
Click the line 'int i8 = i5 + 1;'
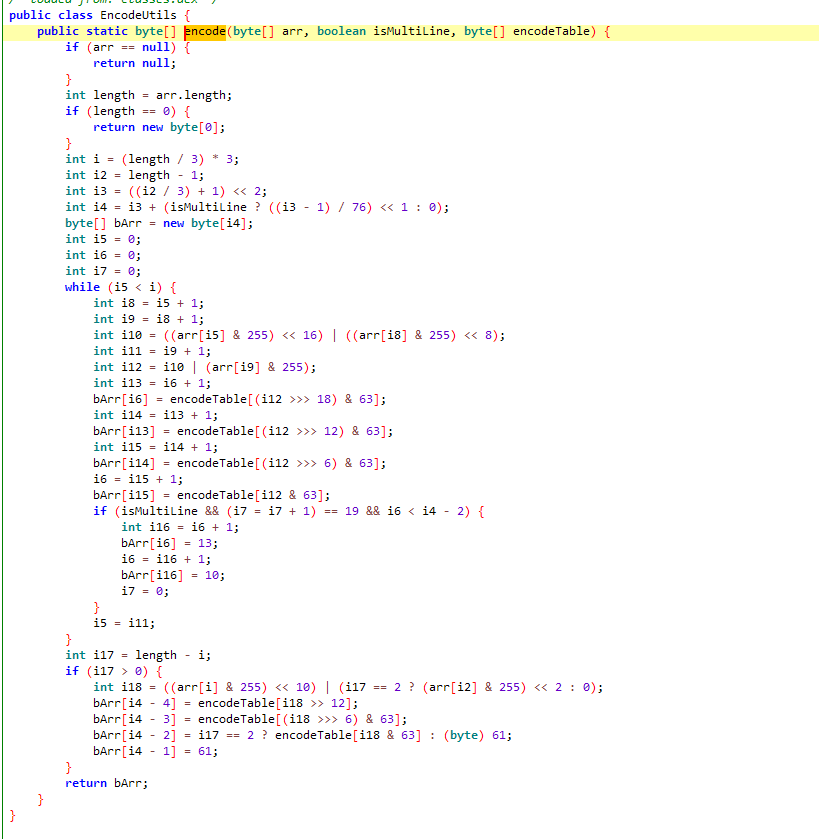click(148, 303)
